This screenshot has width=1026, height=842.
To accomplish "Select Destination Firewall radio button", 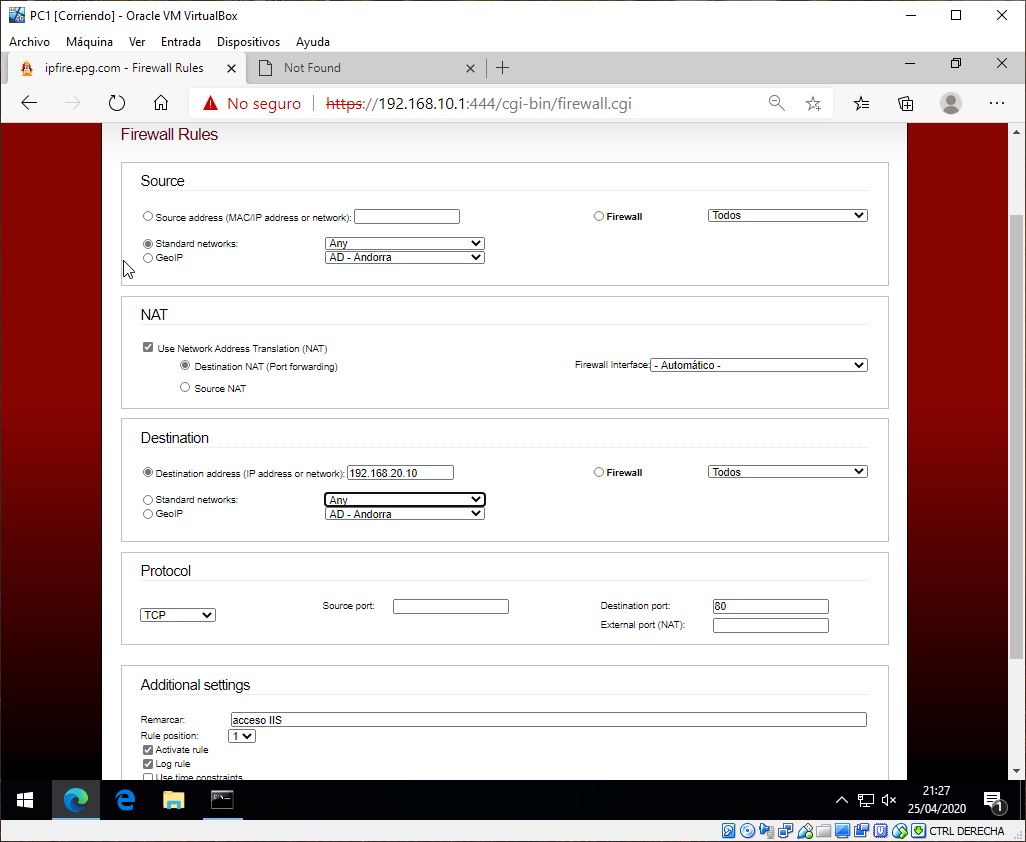I will point(599,472).
